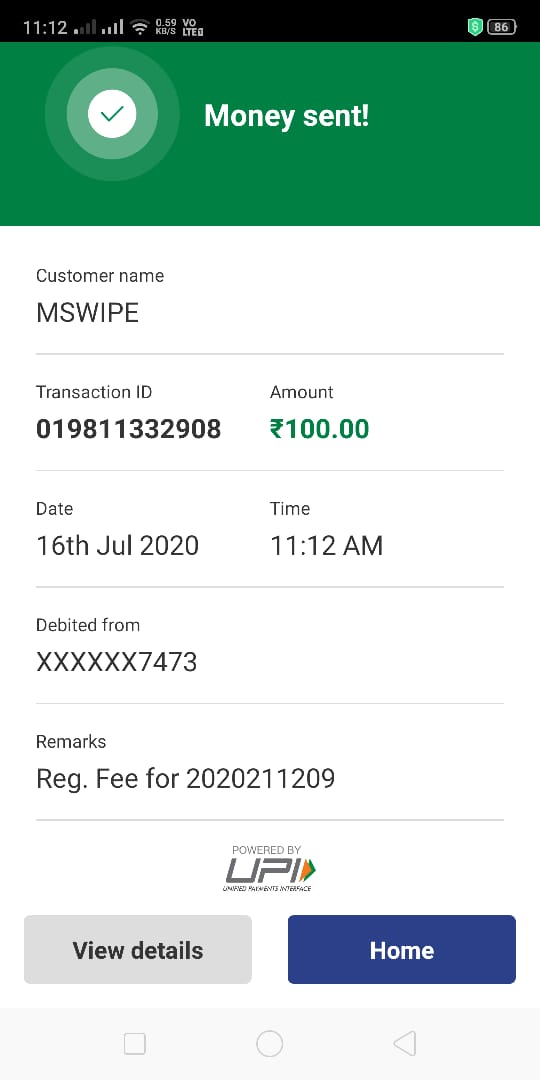Tap the ₹100.00 amount
The image size is (540, 1080).
(x=320, y=429)
